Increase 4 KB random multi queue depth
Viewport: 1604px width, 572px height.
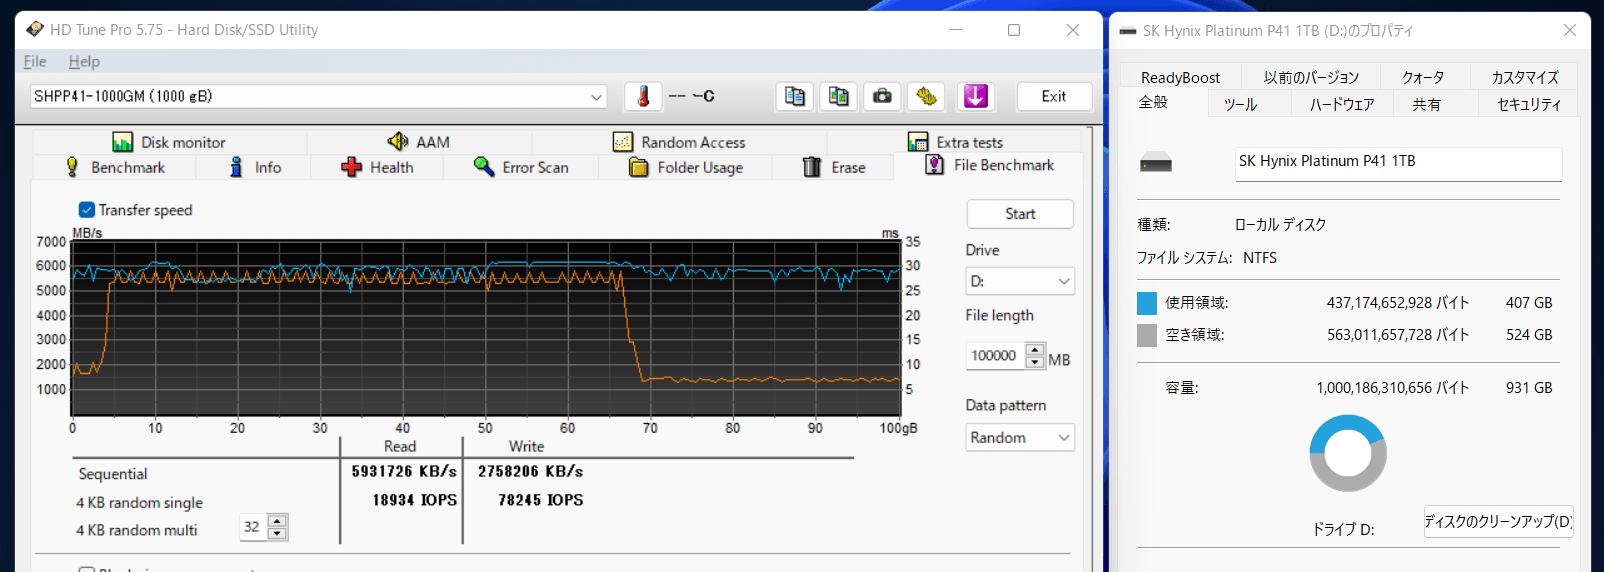click(x=278, y=520)
